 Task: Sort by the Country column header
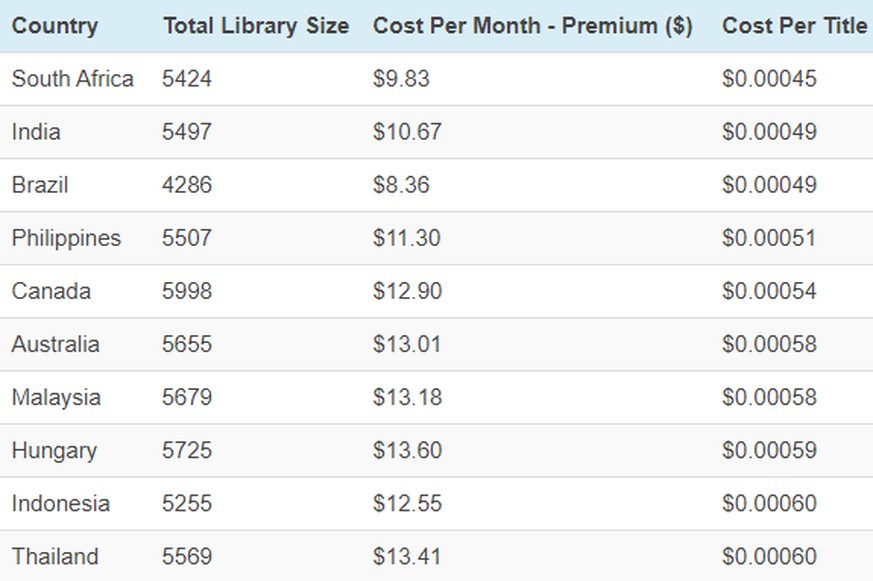coord(55,26)
